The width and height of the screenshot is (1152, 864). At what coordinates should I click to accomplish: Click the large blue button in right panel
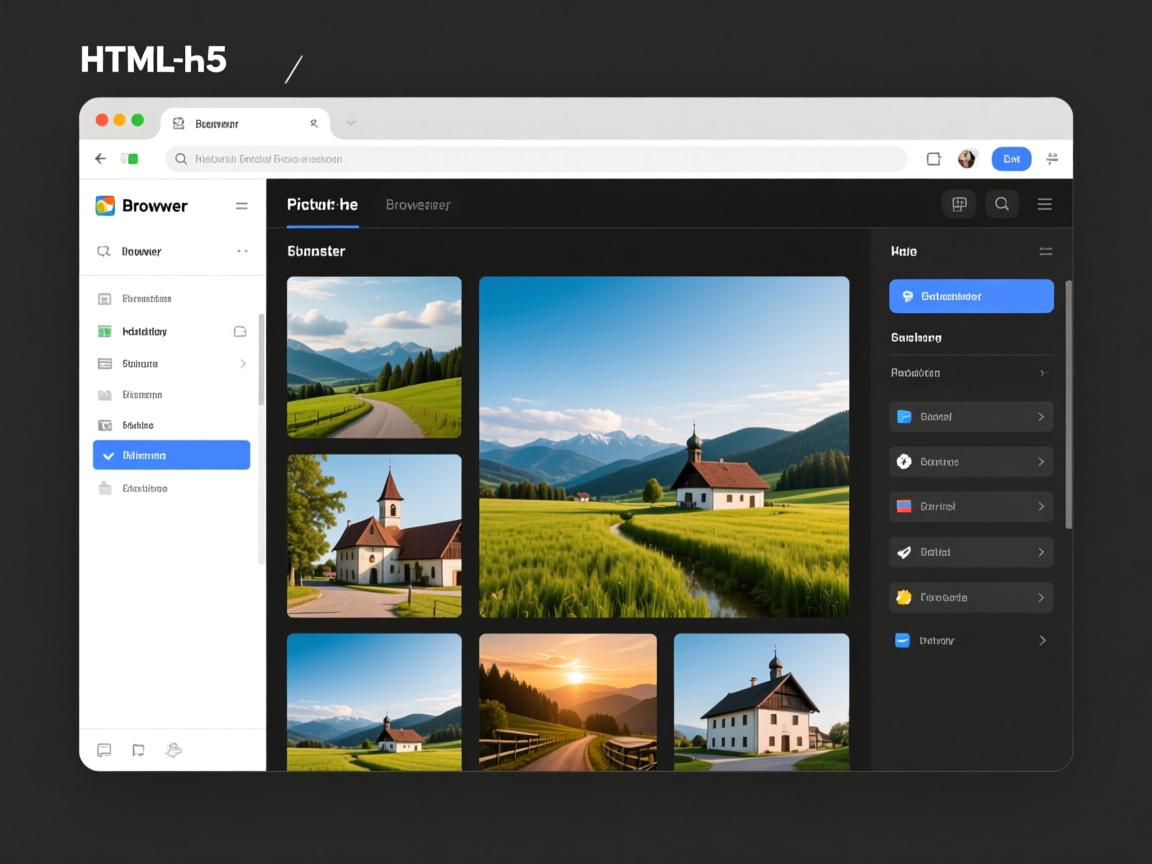(971, 296)
